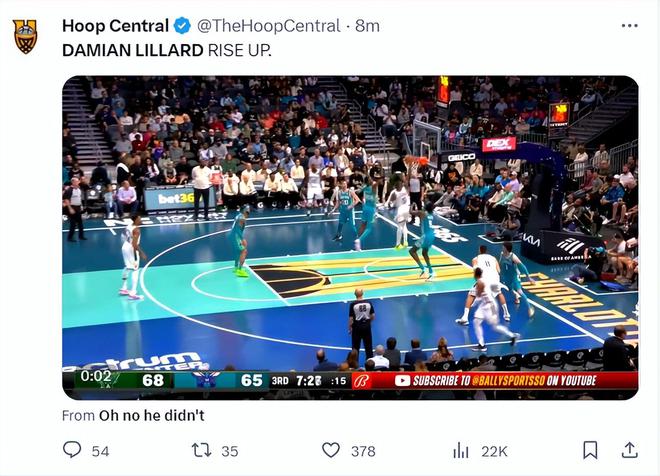Like the tweet with heart icon
The height and width of the screenshot is (476, 660).
[330, 450]
